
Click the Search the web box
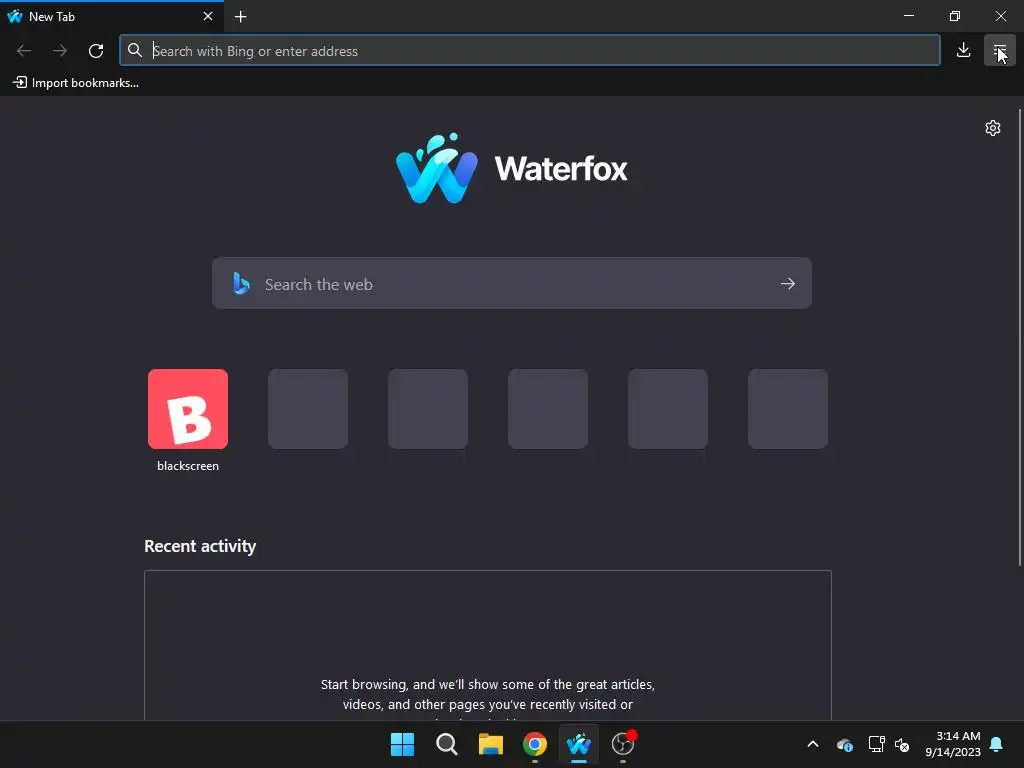point(511,283)
